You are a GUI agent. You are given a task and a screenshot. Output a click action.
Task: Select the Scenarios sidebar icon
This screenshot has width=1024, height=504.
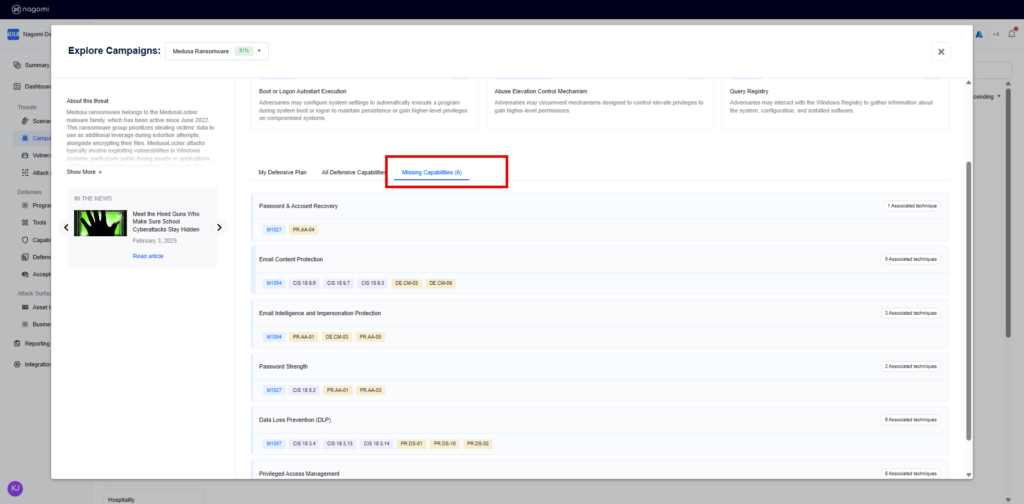(x=25, y=121)
